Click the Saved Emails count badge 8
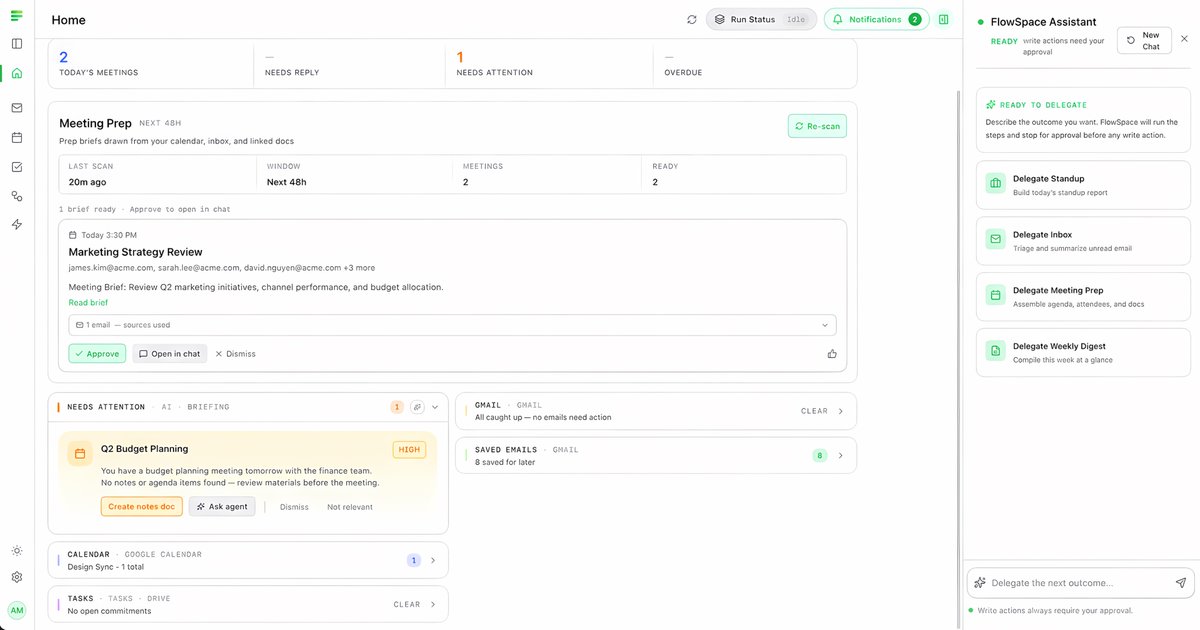Image resolution: width=1200 pixels, height=630 pixels. click(x=820, y=455)
